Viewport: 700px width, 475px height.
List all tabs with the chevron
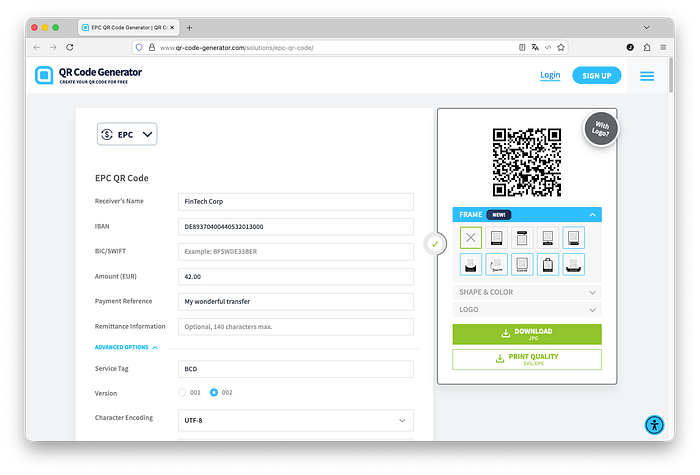tap(646, 28)
